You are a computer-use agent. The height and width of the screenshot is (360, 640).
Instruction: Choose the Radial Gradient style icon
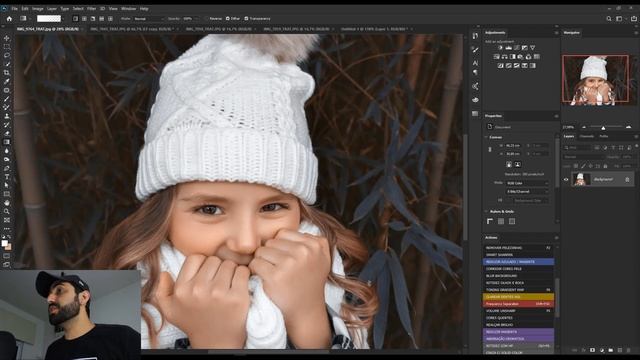[x=84, y=18]
